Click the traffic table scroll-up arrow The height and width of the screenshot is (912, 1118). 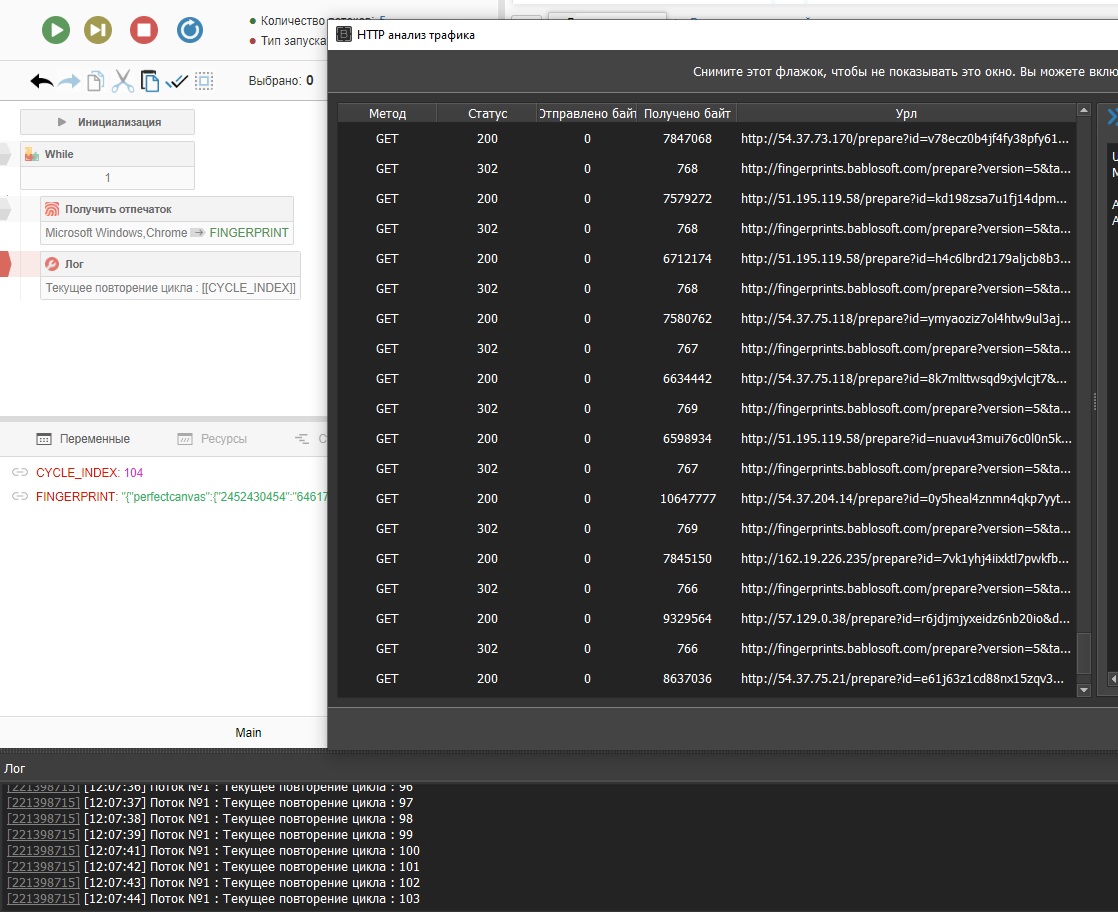click(x=1083, y=110)
